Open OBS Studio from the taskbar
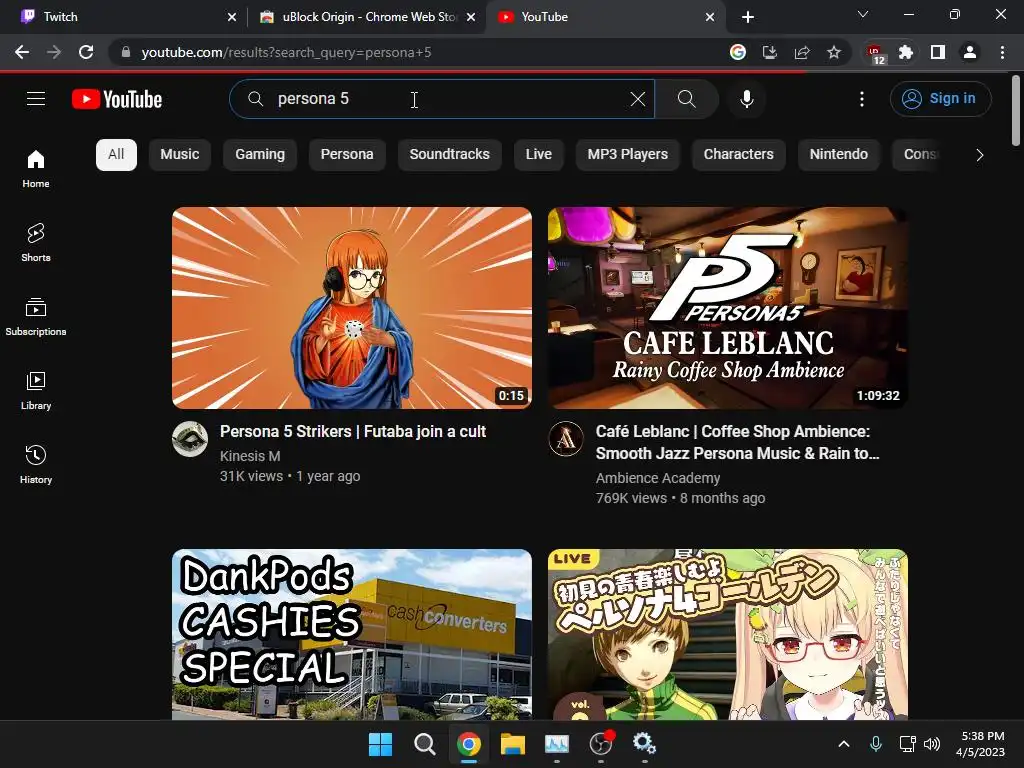 tap(601, 744)
